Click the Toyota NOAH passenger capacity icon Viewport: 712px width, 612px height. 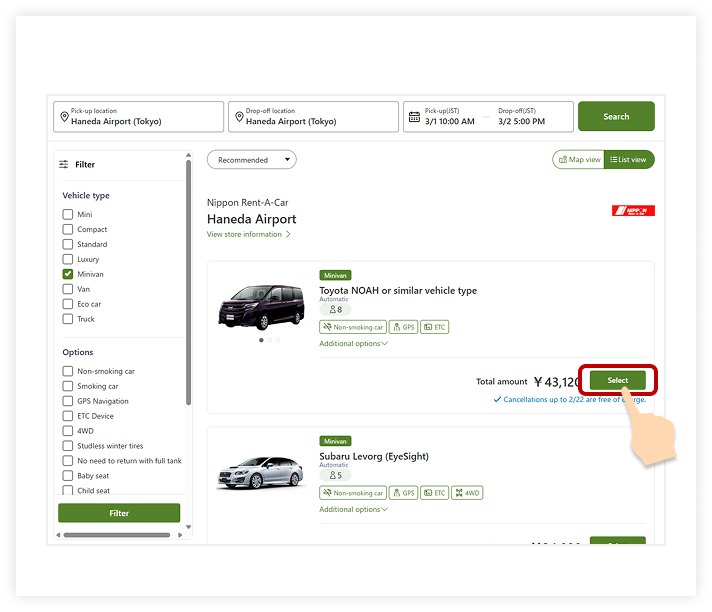333,309
